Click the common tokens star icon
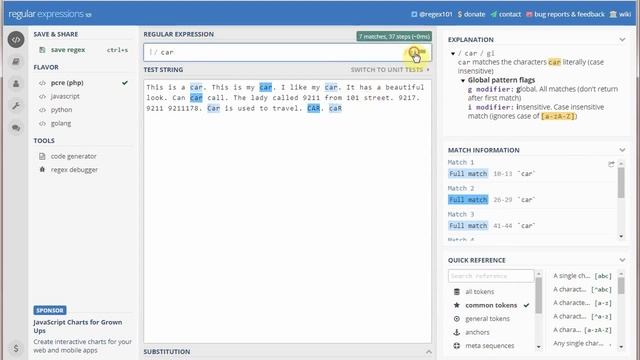 457,305
